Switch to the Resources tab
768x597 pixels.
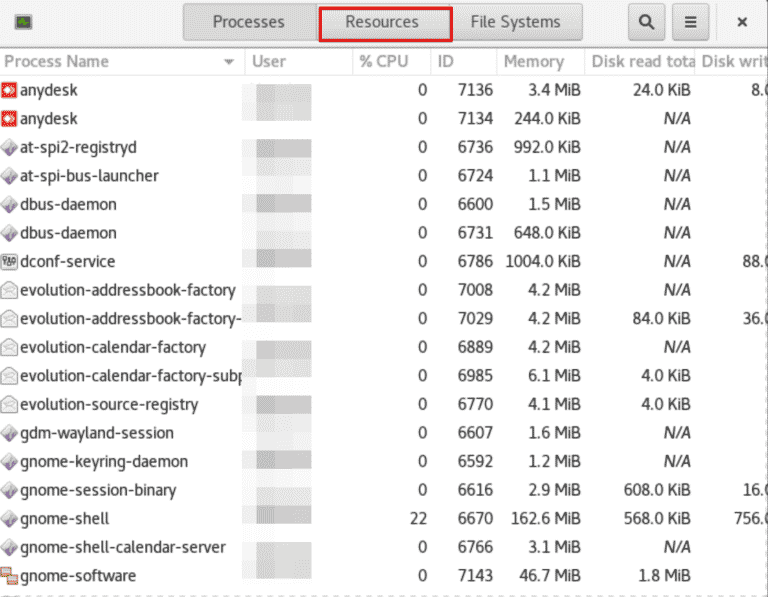pos(385,24)
